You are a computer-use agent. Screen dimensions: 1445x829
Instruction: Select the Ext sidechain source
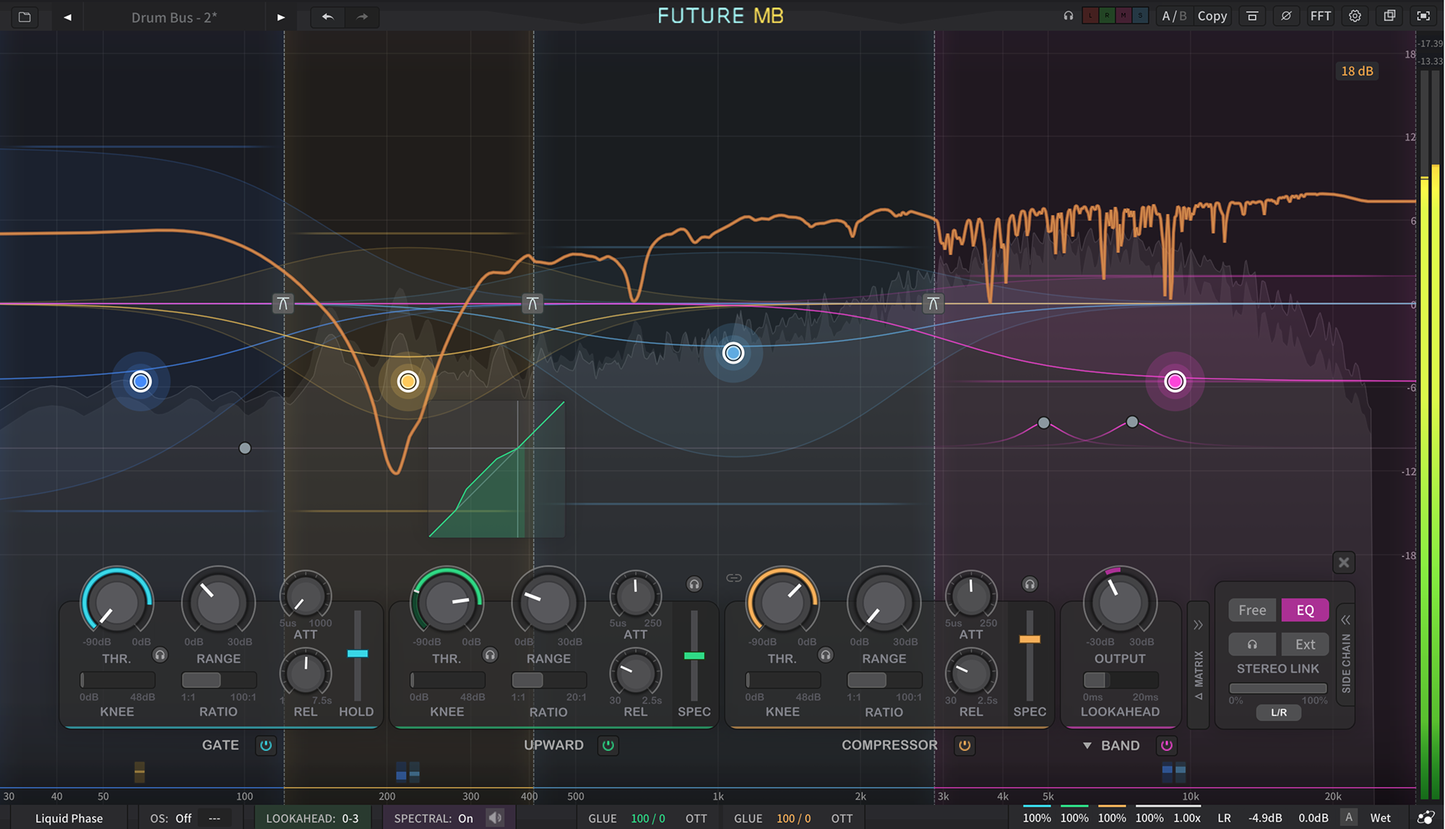[1305, 644]
